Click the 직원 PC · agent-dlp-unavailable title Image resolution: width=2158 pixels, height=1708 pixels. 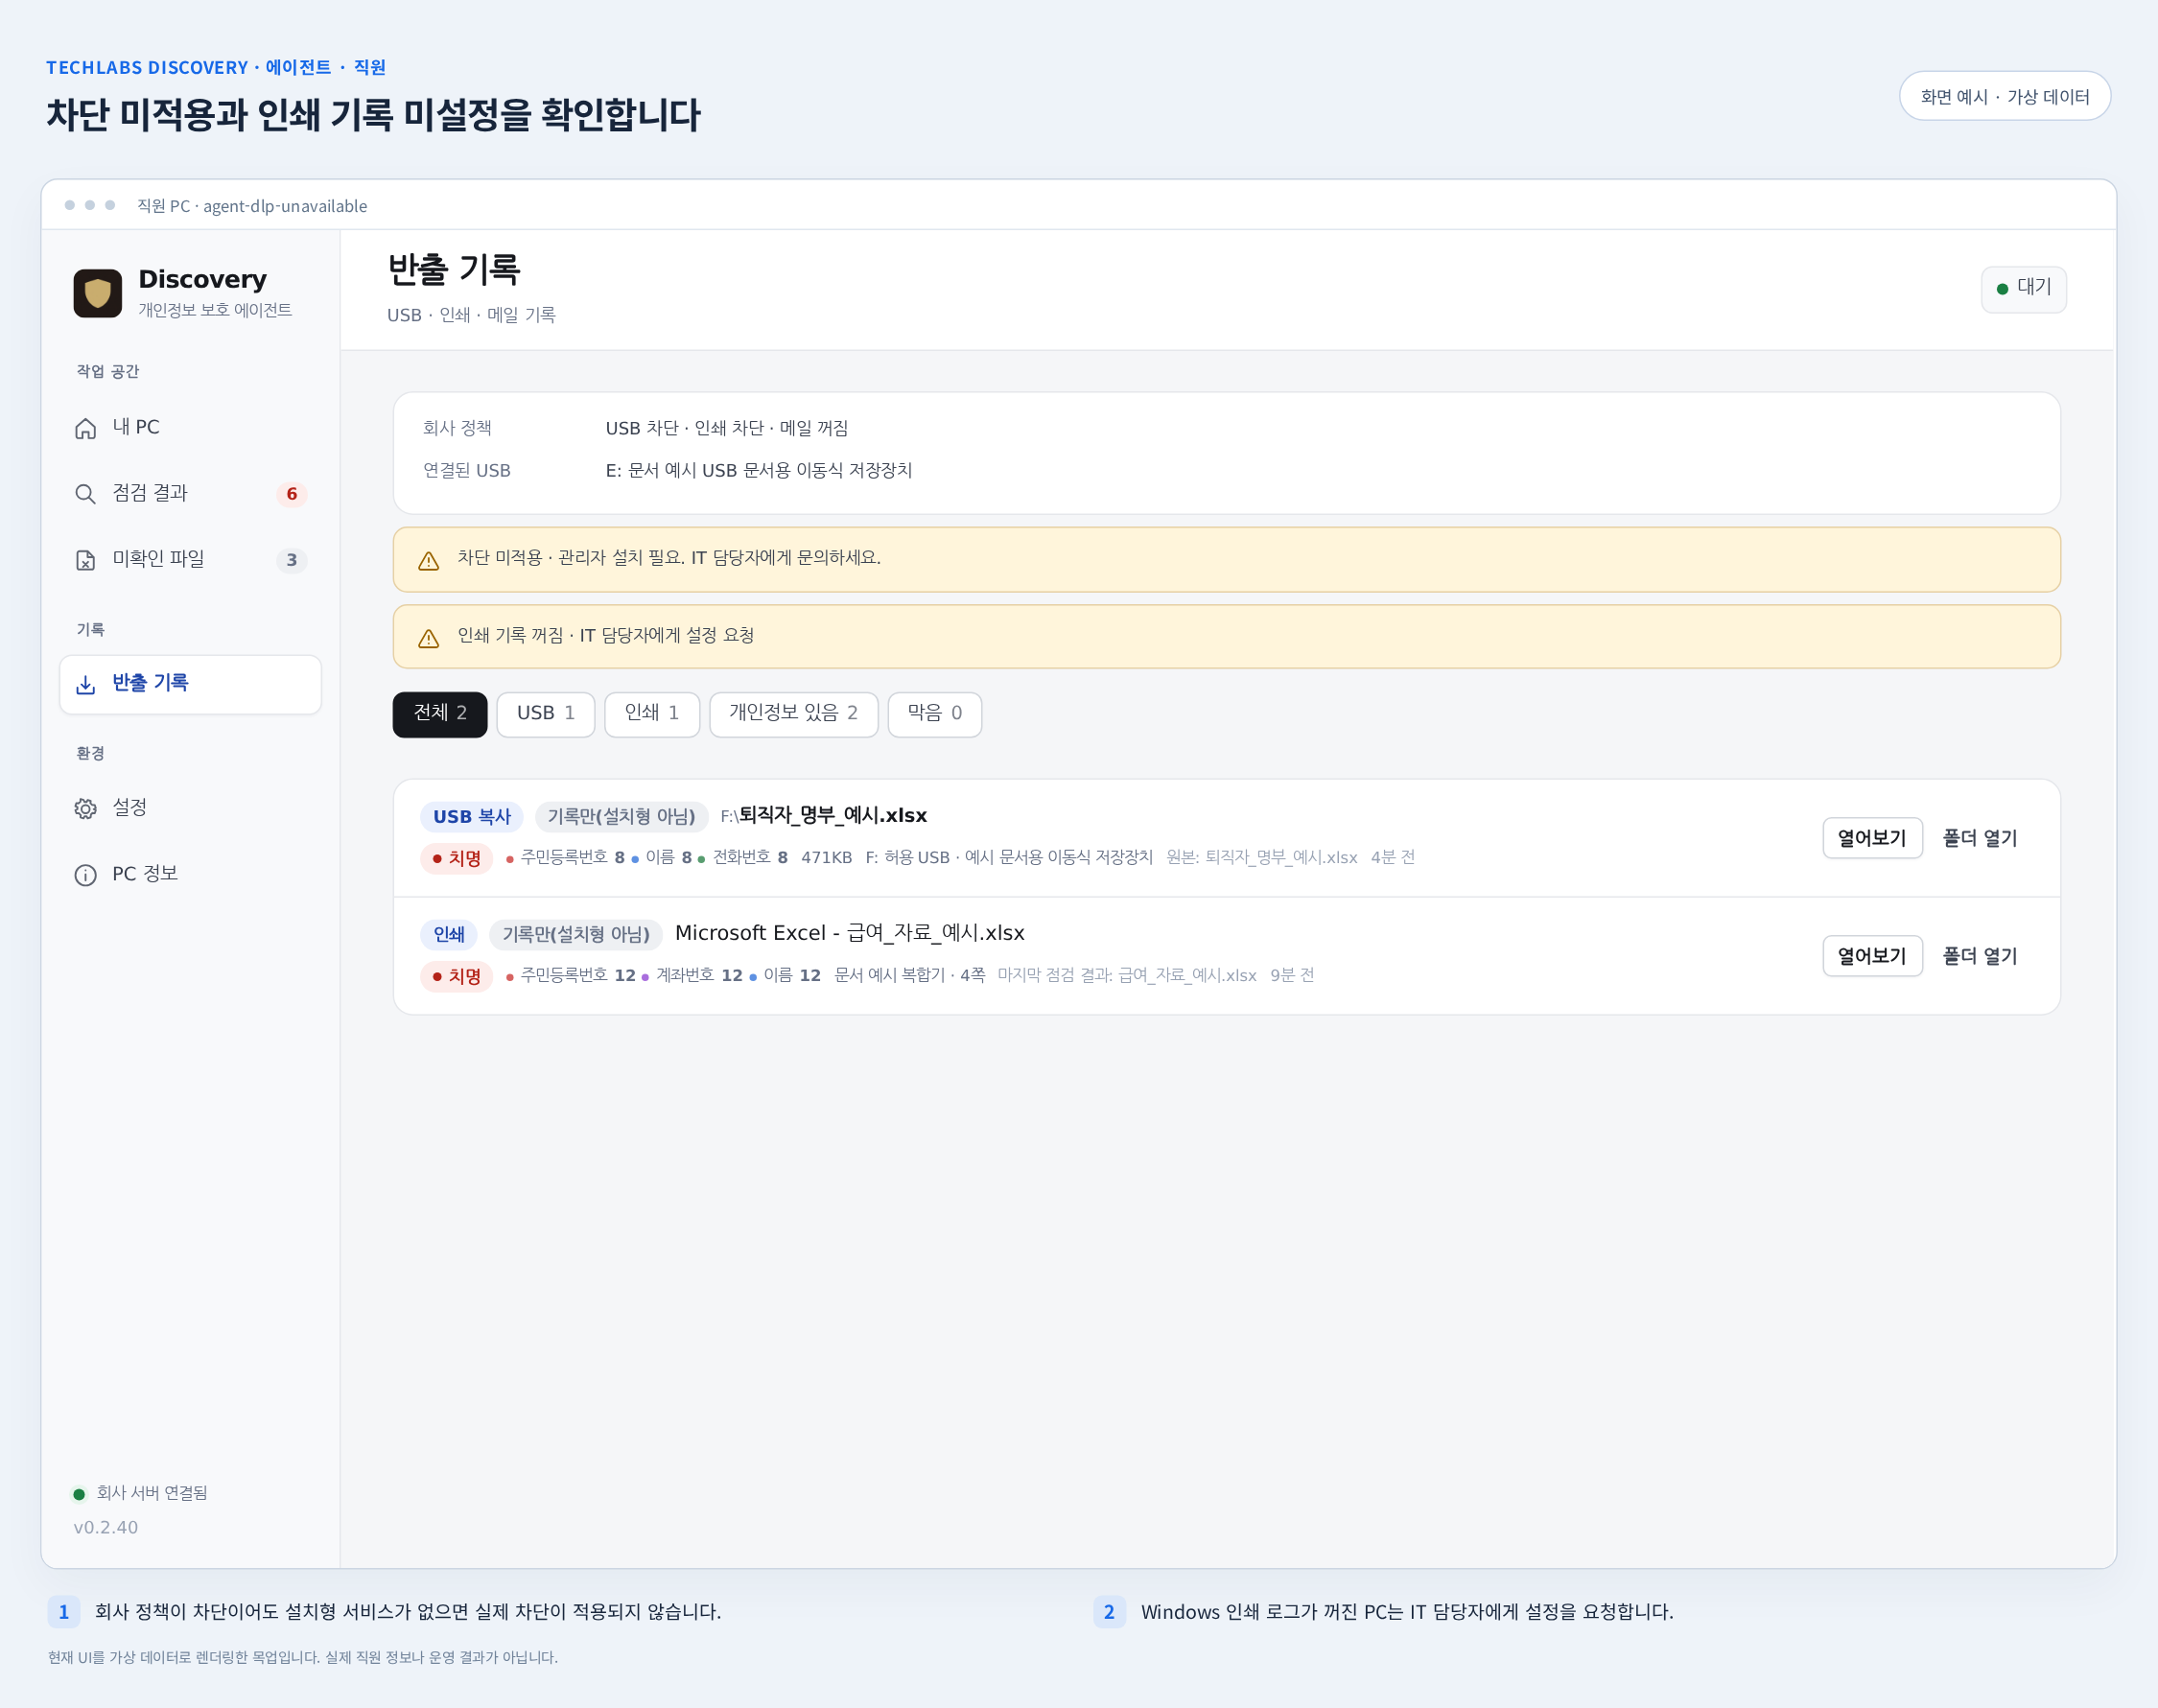(252, 206)
